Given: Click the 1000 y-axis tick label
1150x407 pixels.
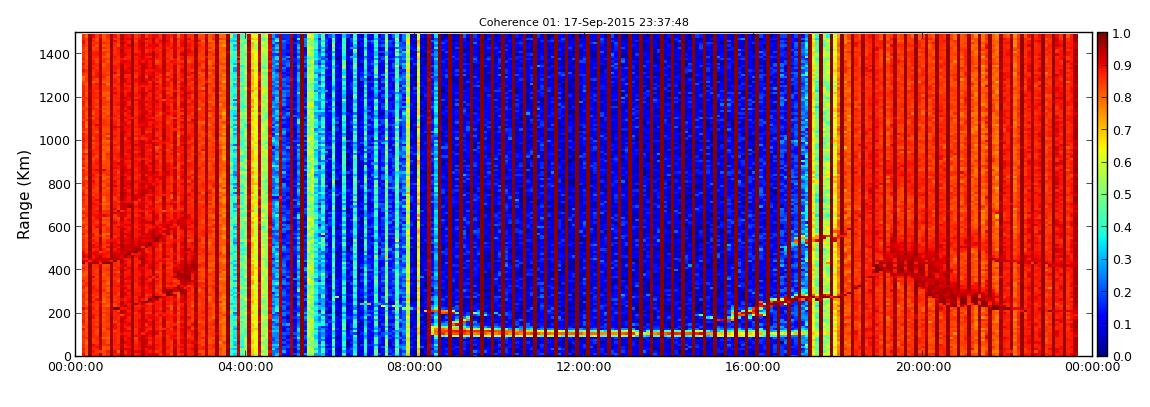Looking at the screenshot, I should click(56, 141).
